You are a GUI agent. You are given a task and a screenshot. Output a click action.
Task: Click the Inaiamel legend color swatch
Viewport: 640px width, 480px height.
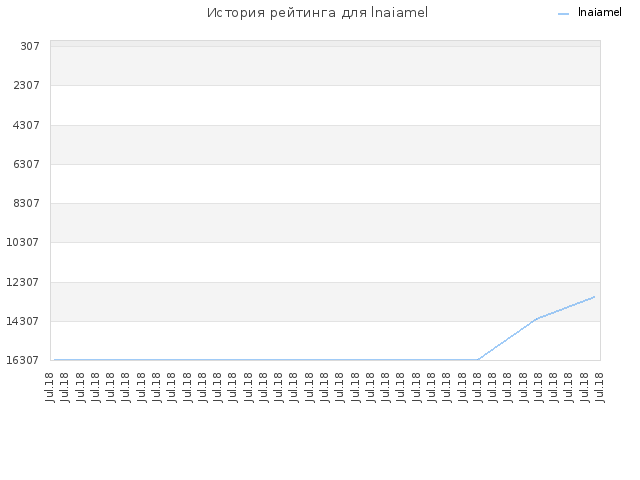click(563, 14)
